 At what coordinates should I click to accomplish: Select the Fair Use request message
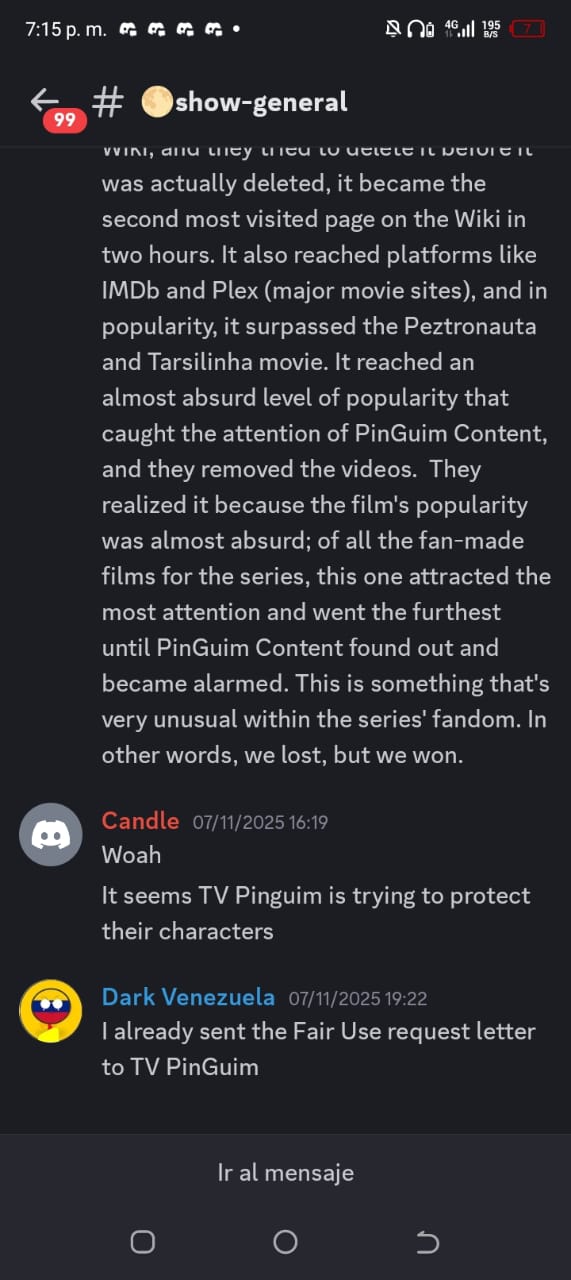319,1049
